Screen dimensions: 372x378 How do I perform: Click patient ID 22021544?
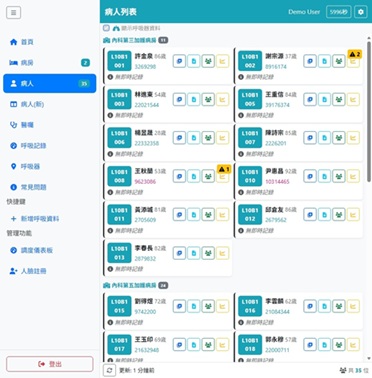point(147,105)
